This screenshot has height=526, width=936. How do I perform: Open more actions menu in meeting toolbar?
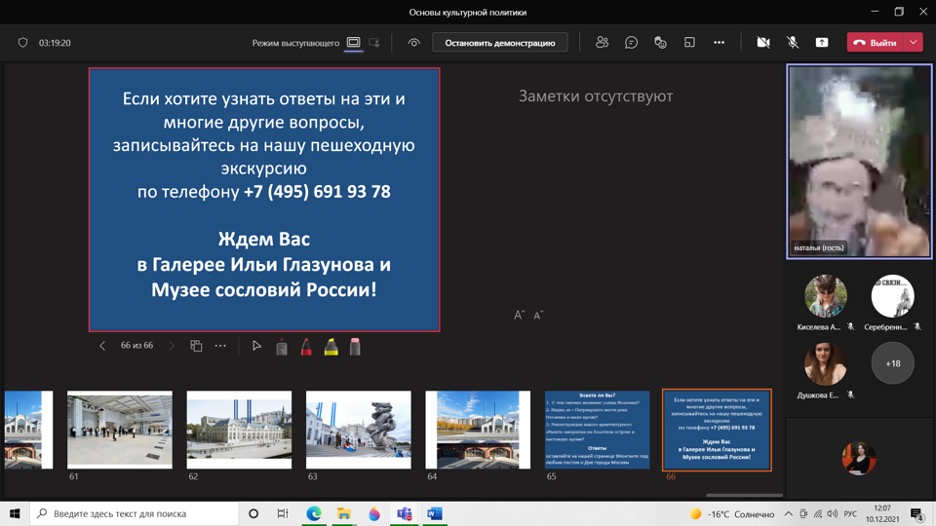coord(718,43)
